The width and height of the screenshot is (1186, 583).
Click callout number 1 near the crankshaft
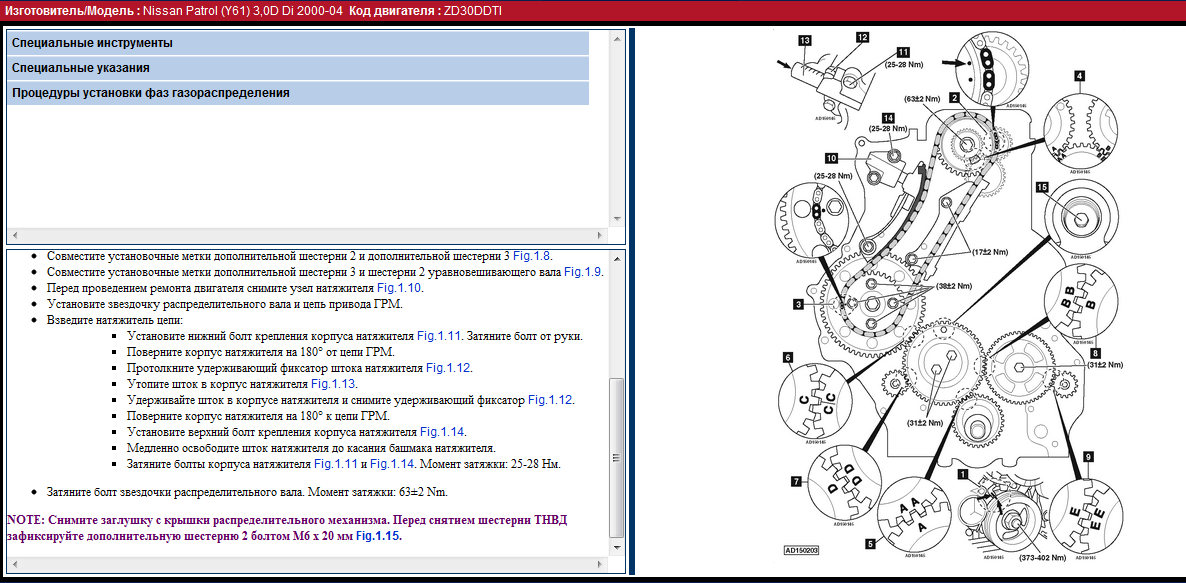962,474
